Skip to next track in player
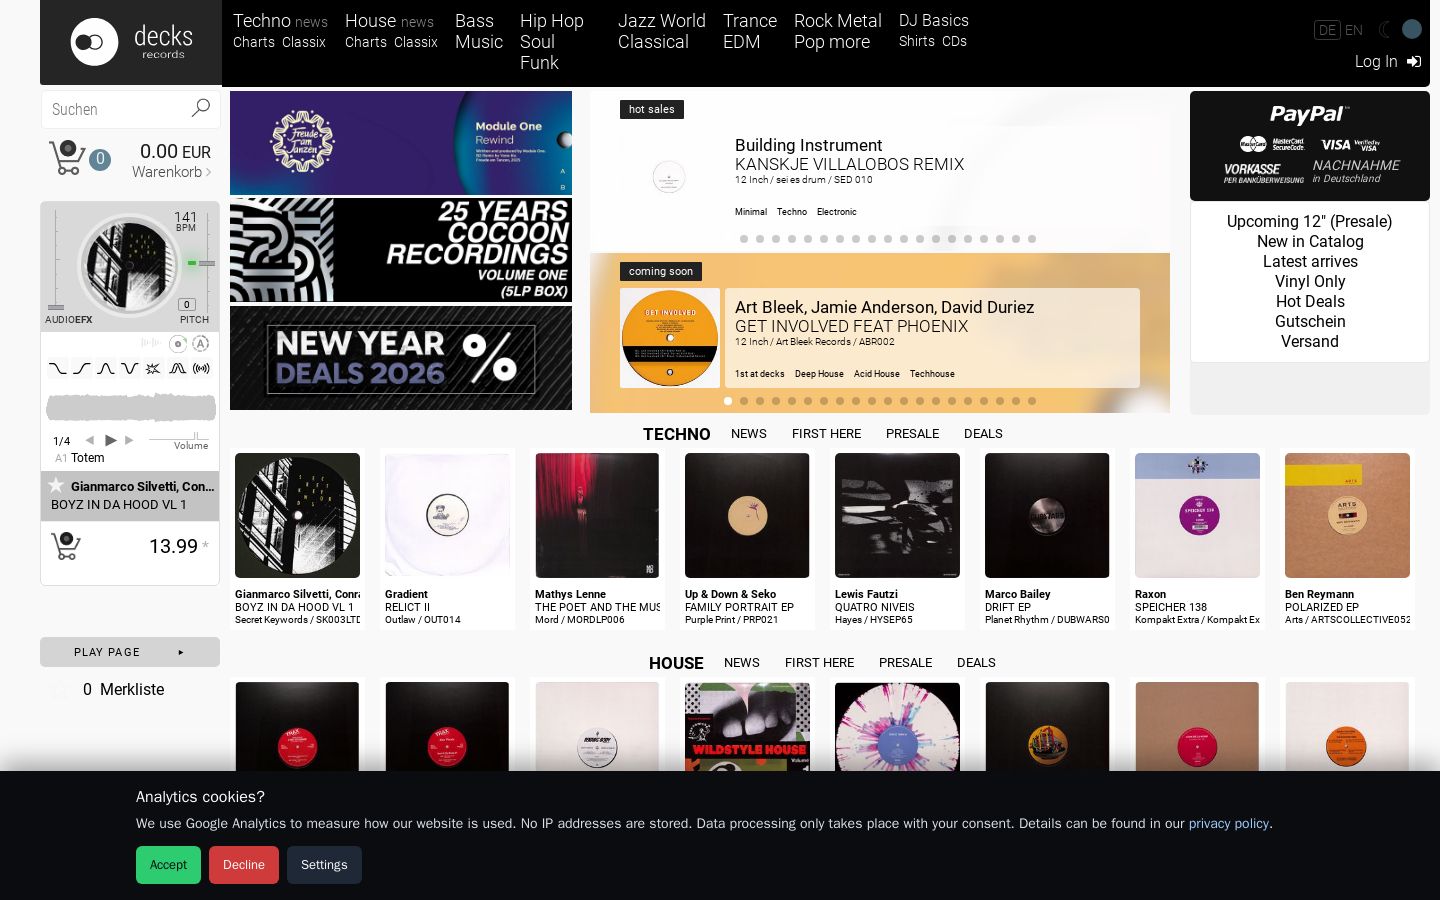Viewport: 1440px width, 900px height. click(129, 440)
